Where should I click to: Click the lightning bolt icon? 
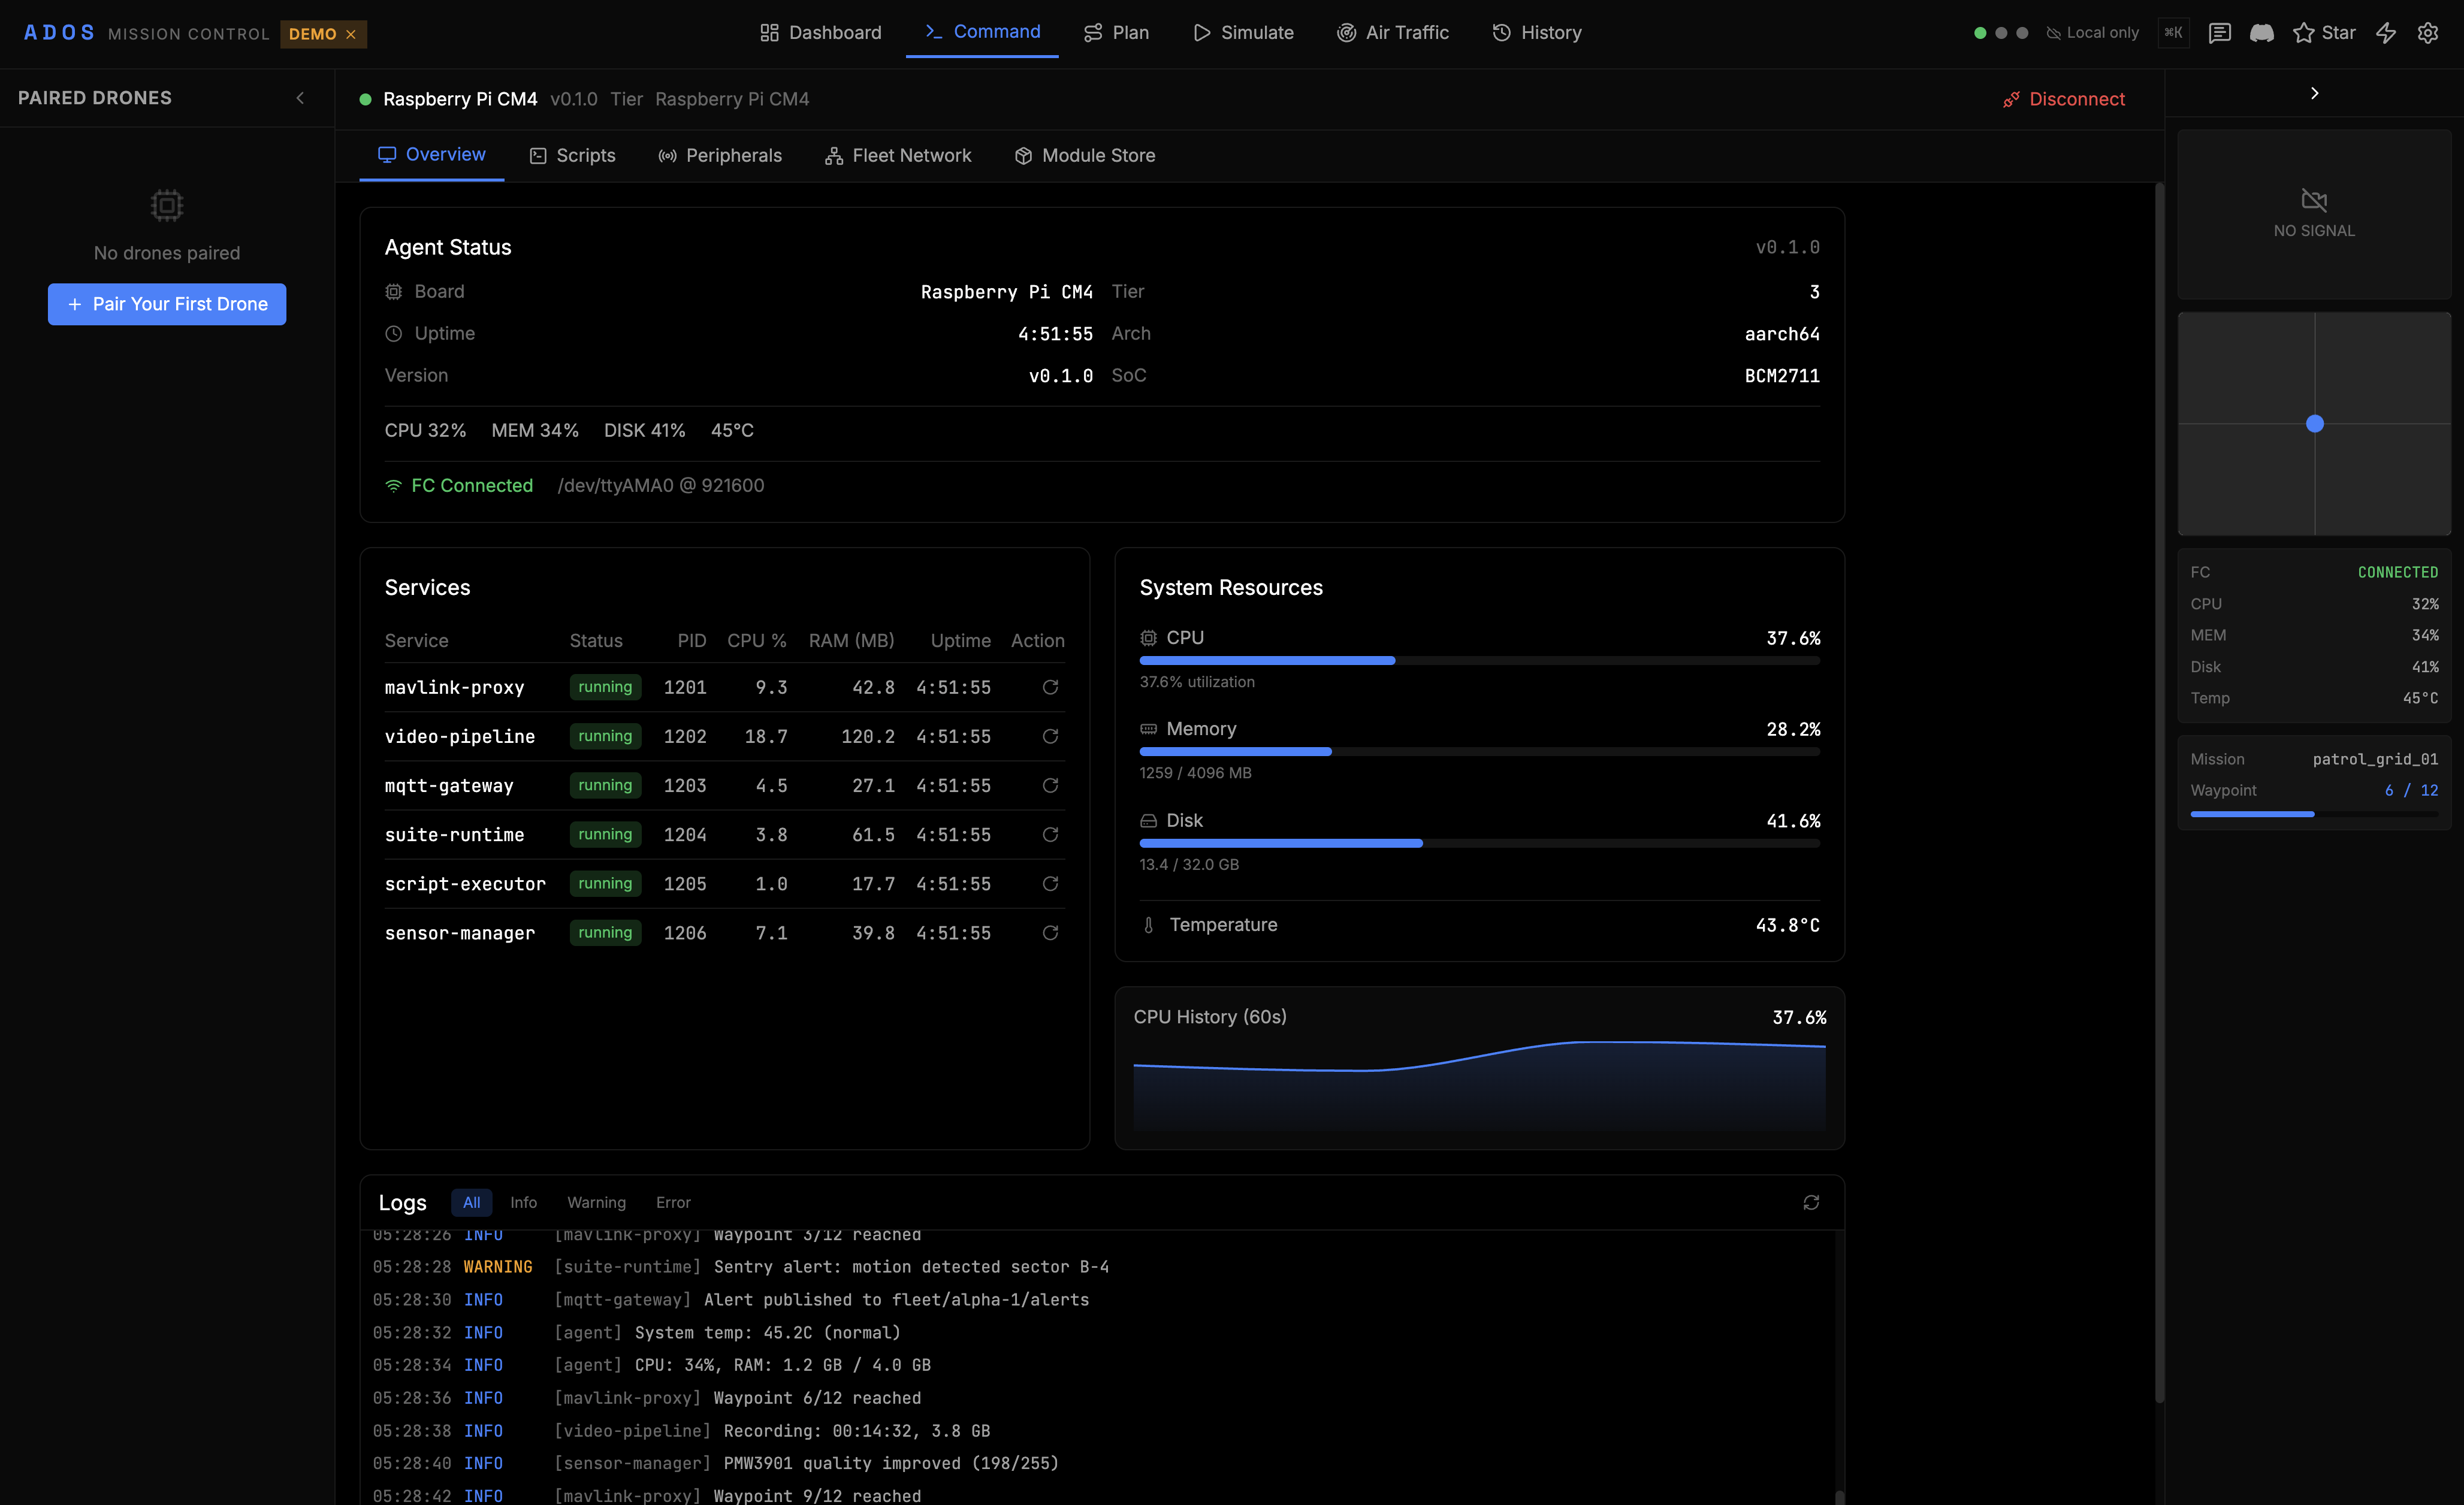[x=2386, y=33]
